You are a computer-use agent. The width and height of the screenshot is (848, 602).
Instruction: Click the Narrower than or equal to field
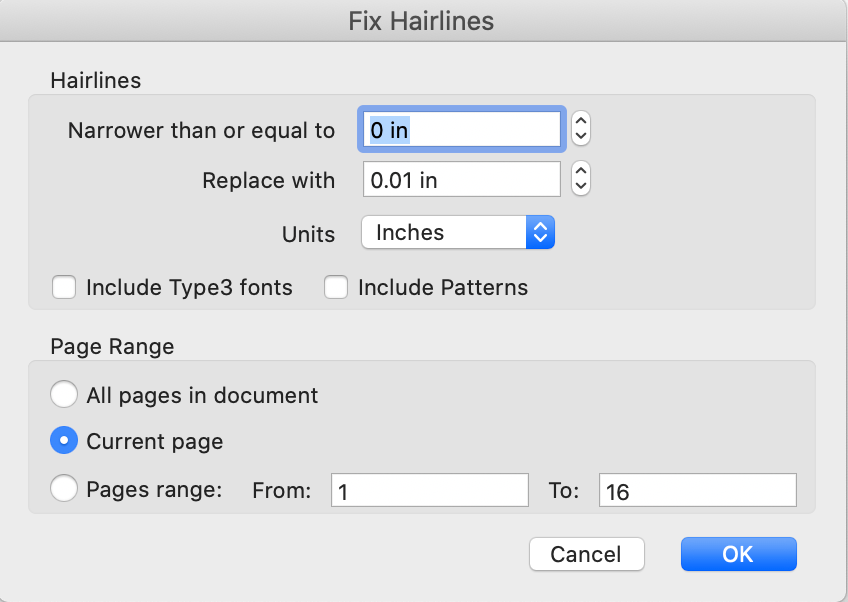coord(462,129)
